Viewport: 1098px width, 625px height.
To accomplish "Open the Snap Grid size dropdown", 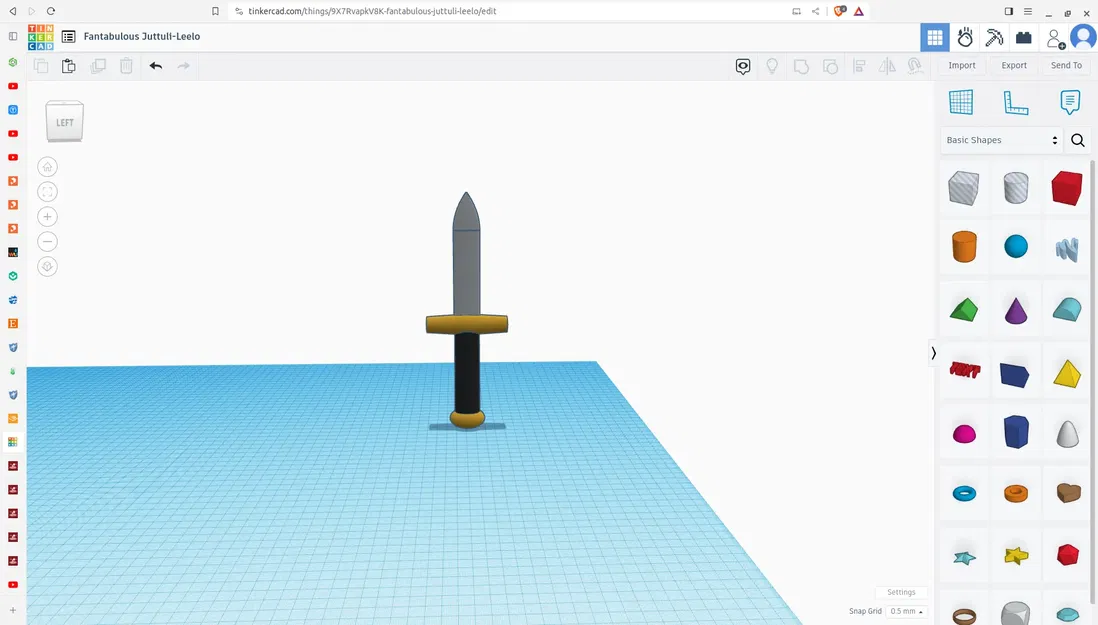I will coord(905,611).
